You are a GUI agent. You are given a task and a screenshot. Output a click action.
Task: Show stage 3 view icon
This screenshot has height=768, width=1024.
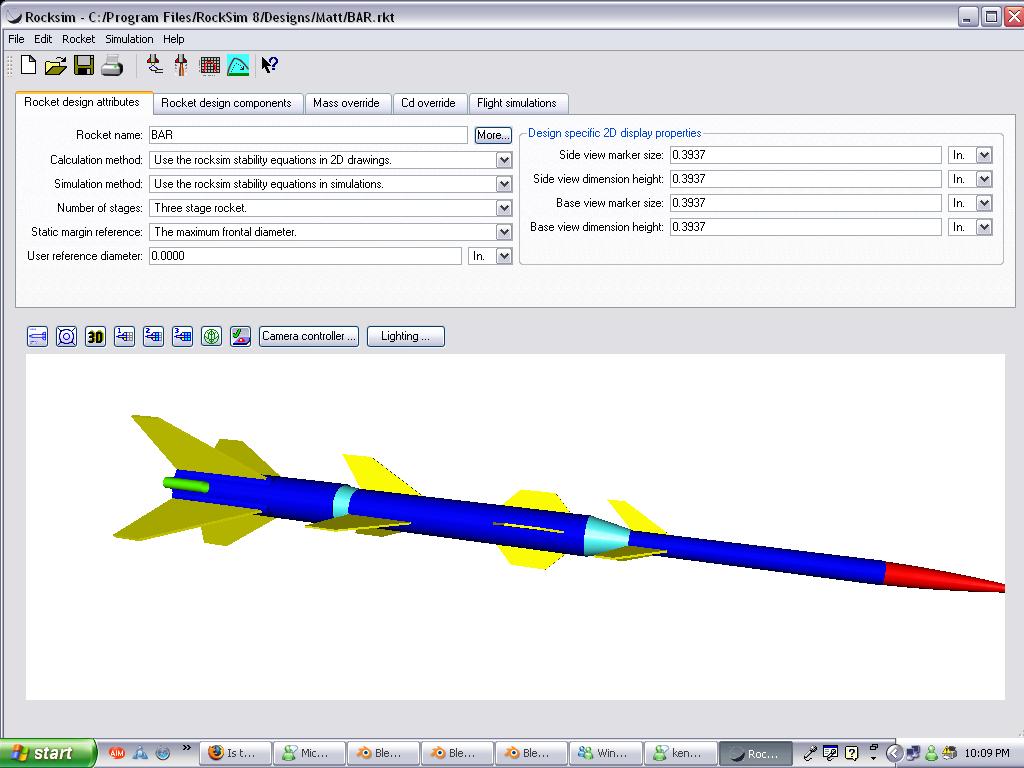pos(182,337)
